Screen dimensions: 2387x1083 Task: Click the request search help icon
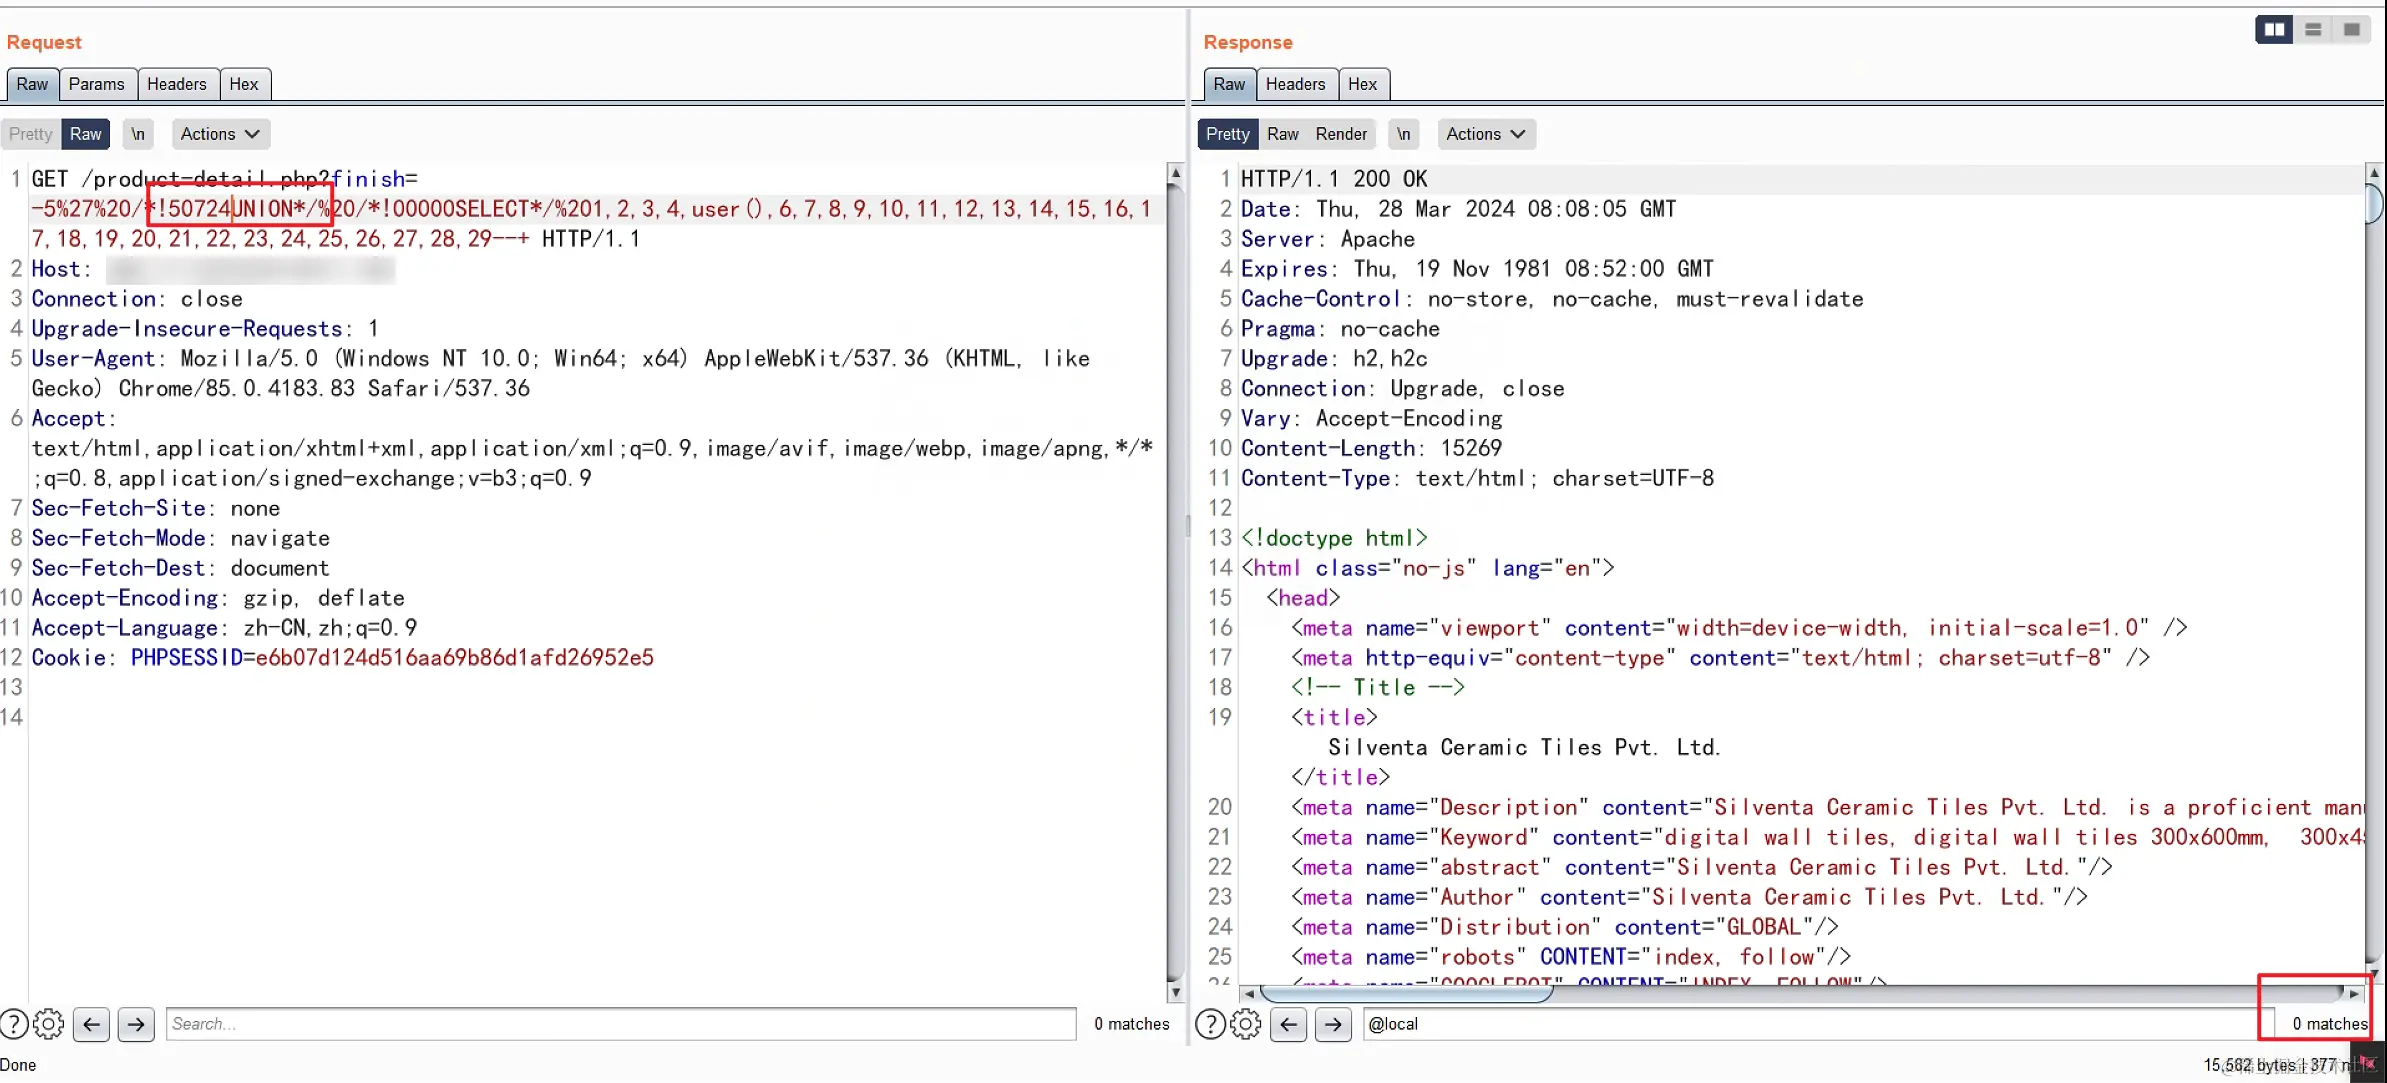click(x=14, y=1024)
